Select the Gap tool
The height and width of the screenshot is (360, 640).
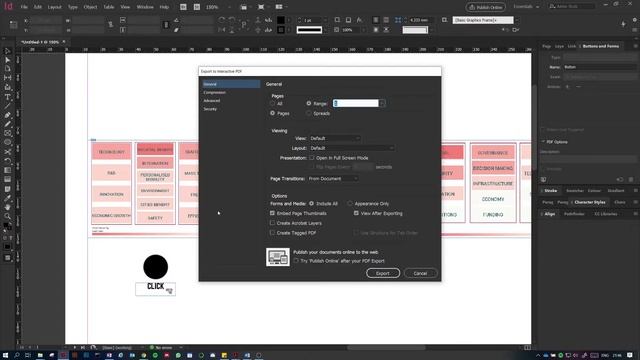[7, 78]
